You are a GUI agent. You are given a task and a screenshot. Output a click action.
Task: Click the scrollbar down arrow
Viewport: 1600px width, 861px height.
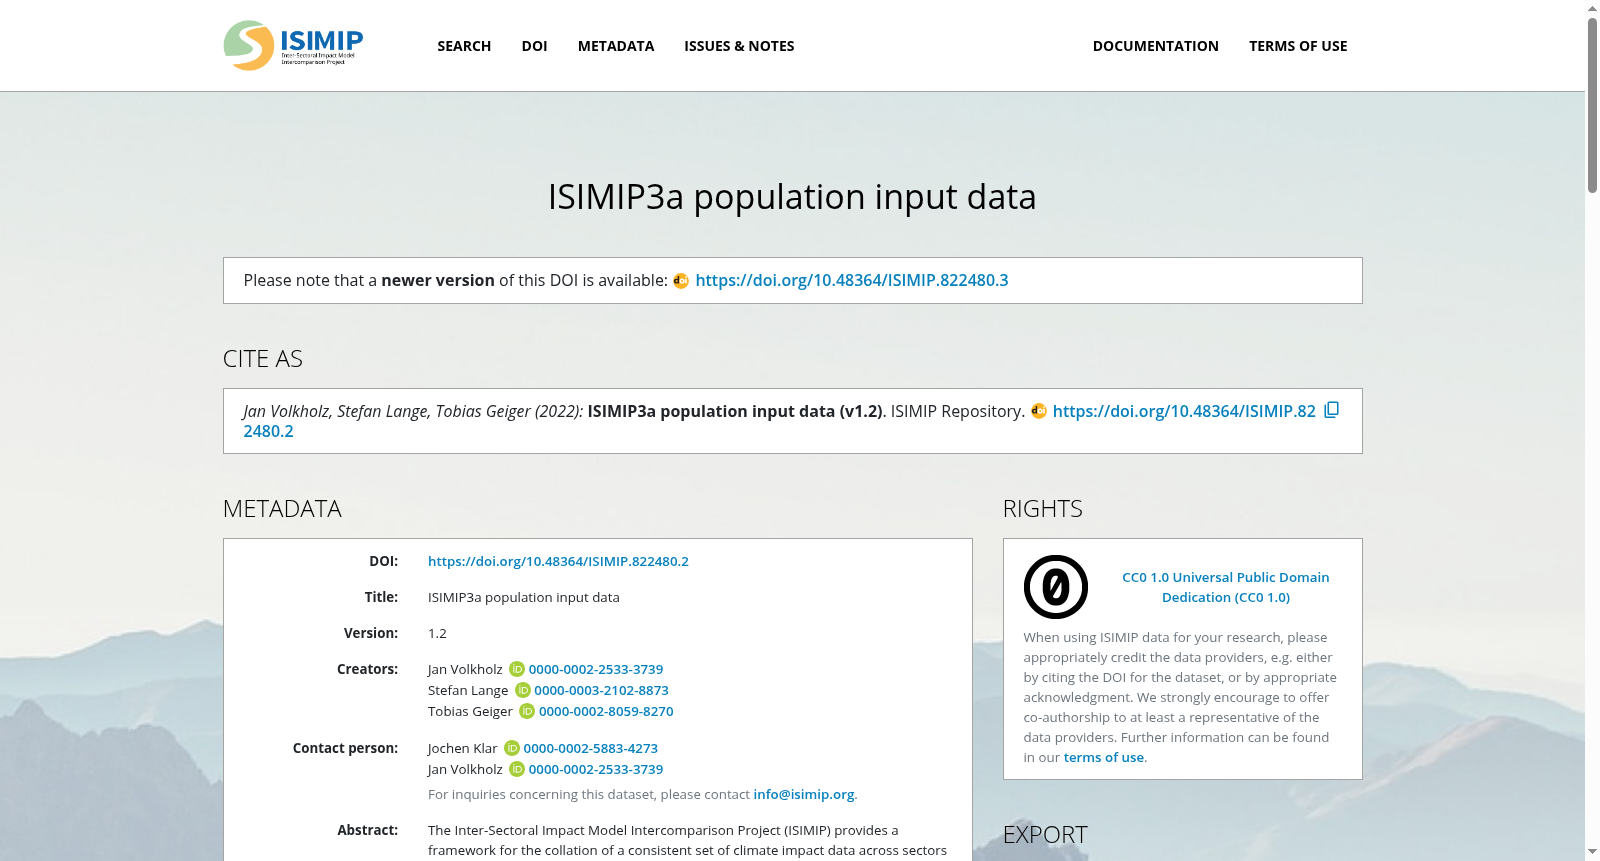[x=1592, y=852]
